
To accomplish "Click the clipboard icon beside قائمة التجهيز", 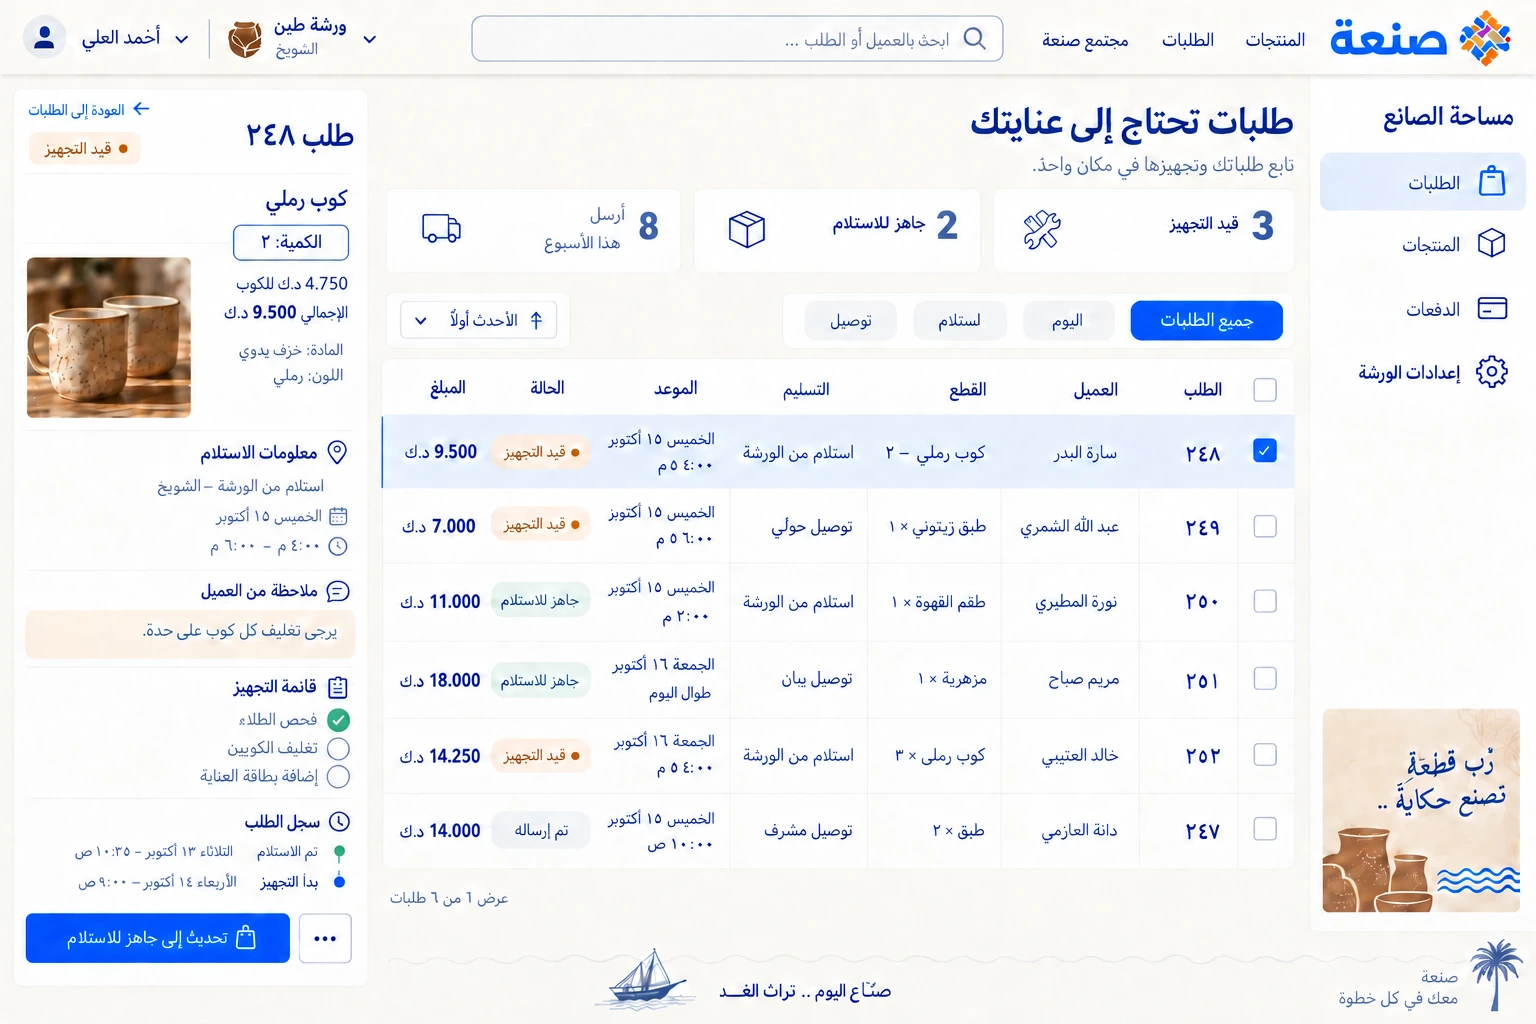I will [338, 687].
